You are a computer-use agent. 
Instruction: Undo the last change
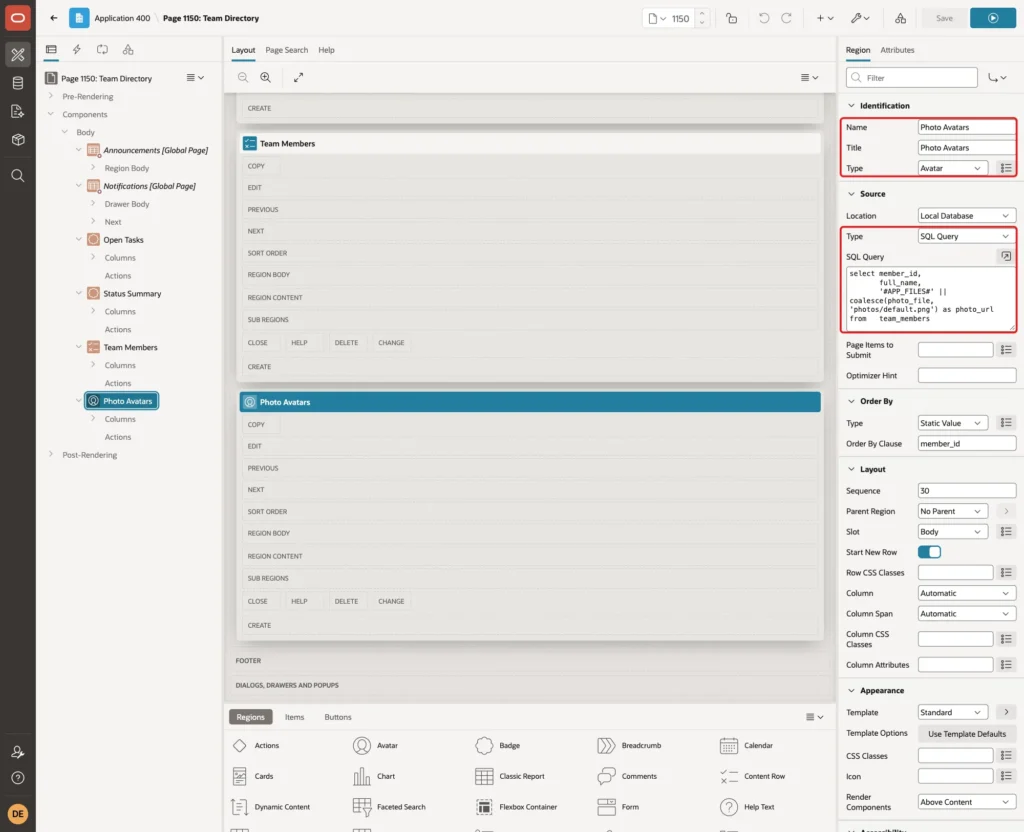(x=763, y=18)
